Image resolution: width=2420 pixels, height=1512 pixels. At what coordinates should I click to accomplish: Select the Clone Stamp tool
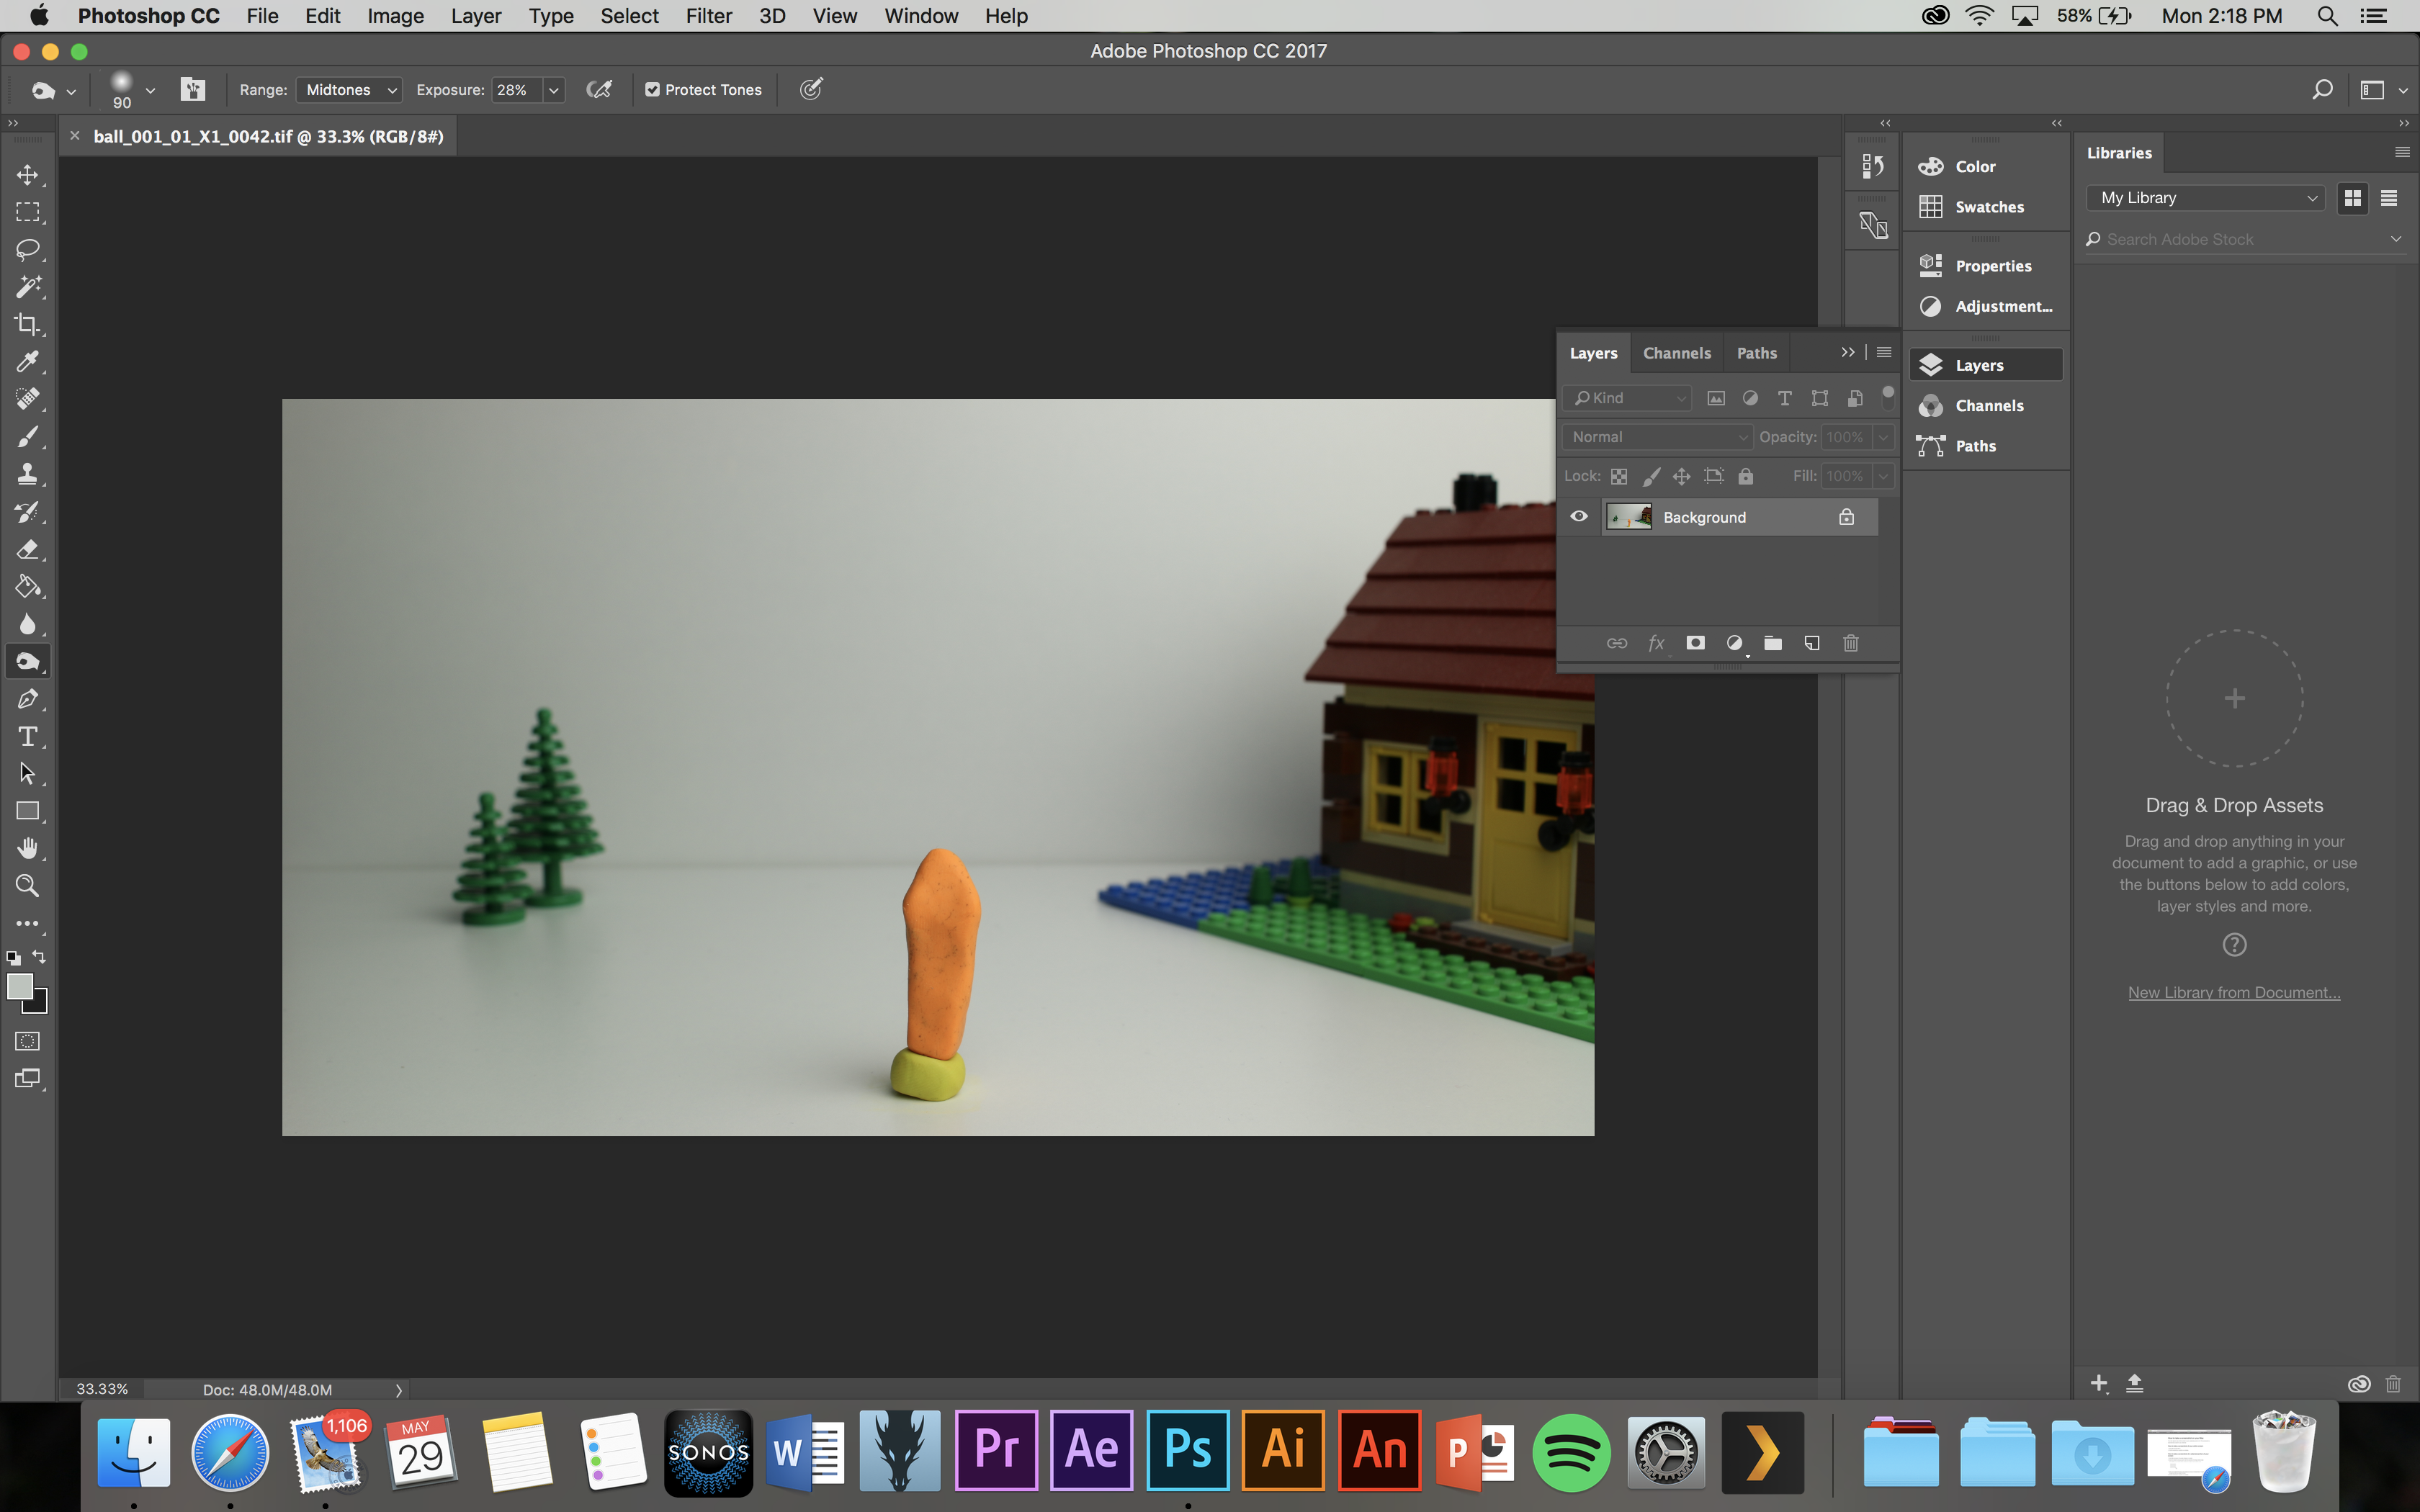(x=27, y=474)
